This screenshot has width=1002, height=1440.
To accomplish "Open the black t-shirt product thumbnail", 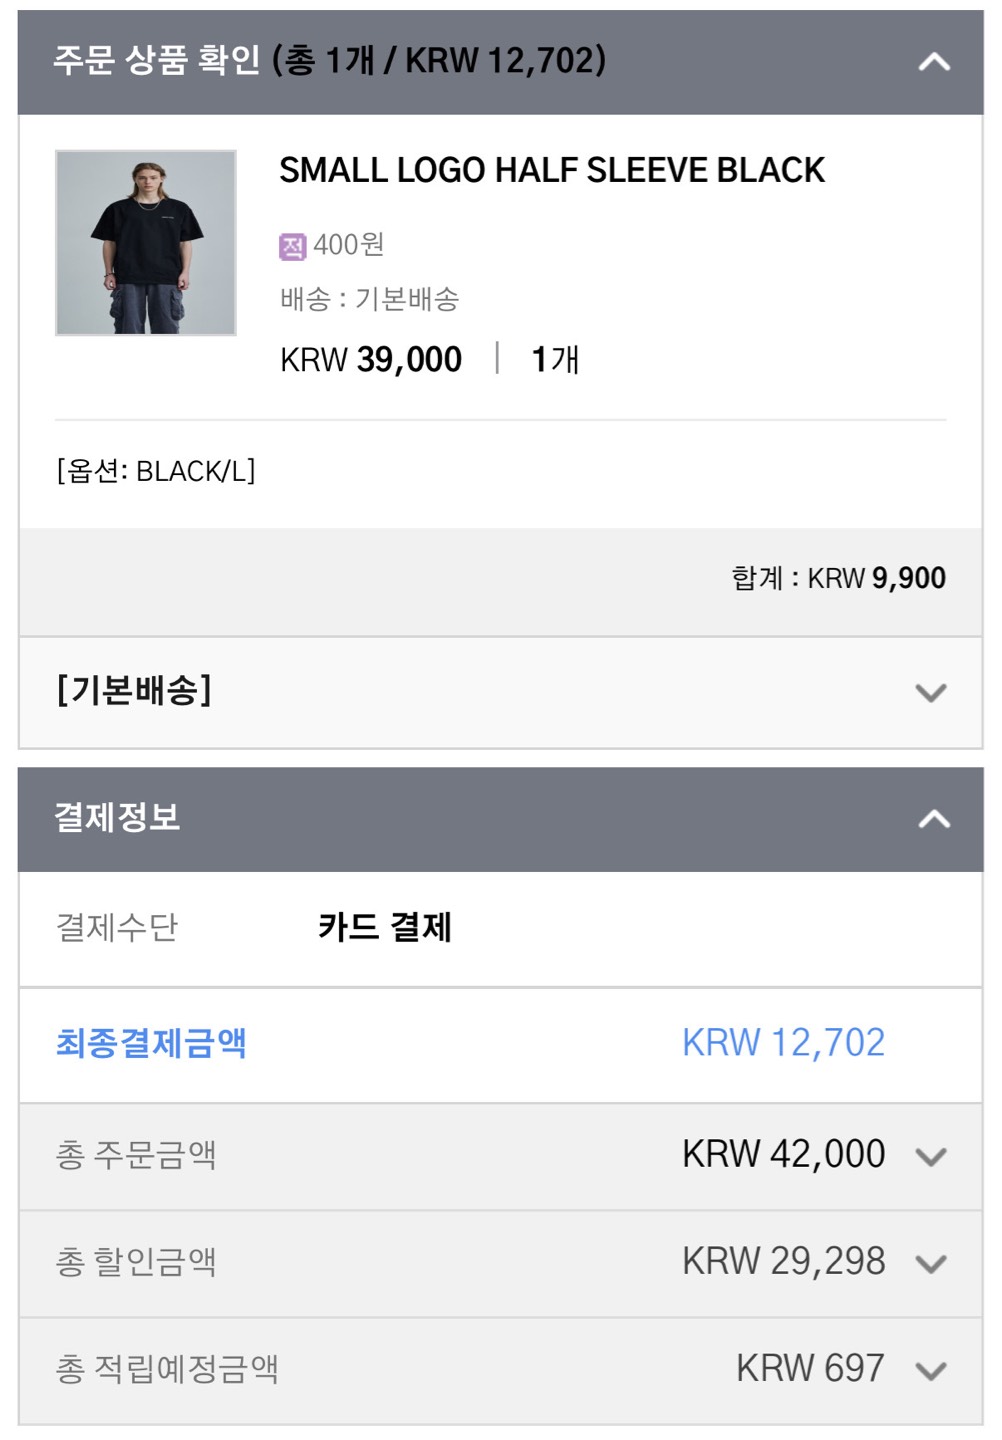I will coord(146,243).
